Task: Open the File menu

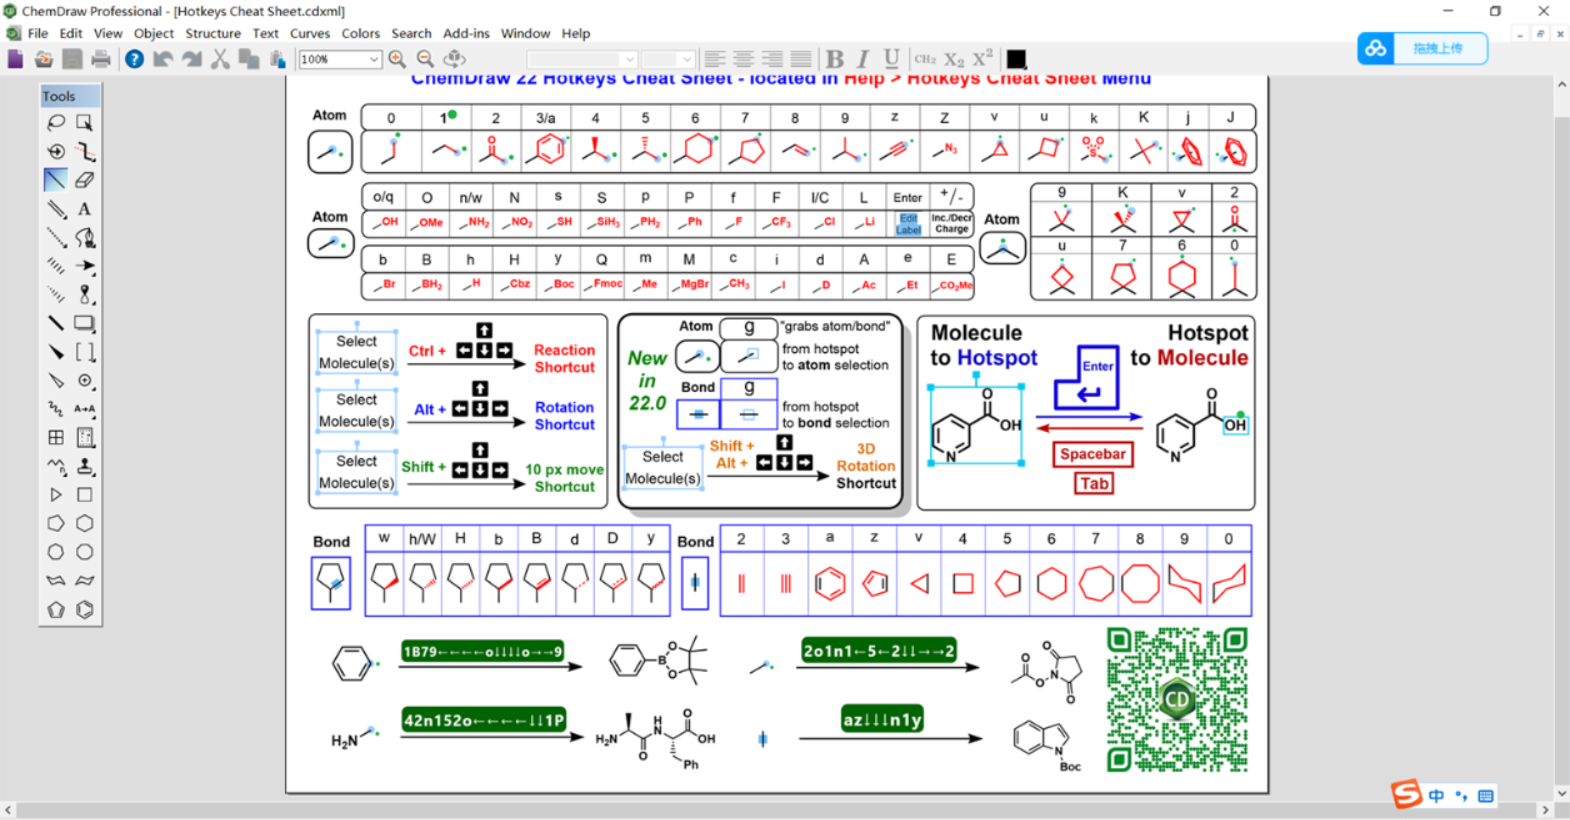Action: point(38,33)
